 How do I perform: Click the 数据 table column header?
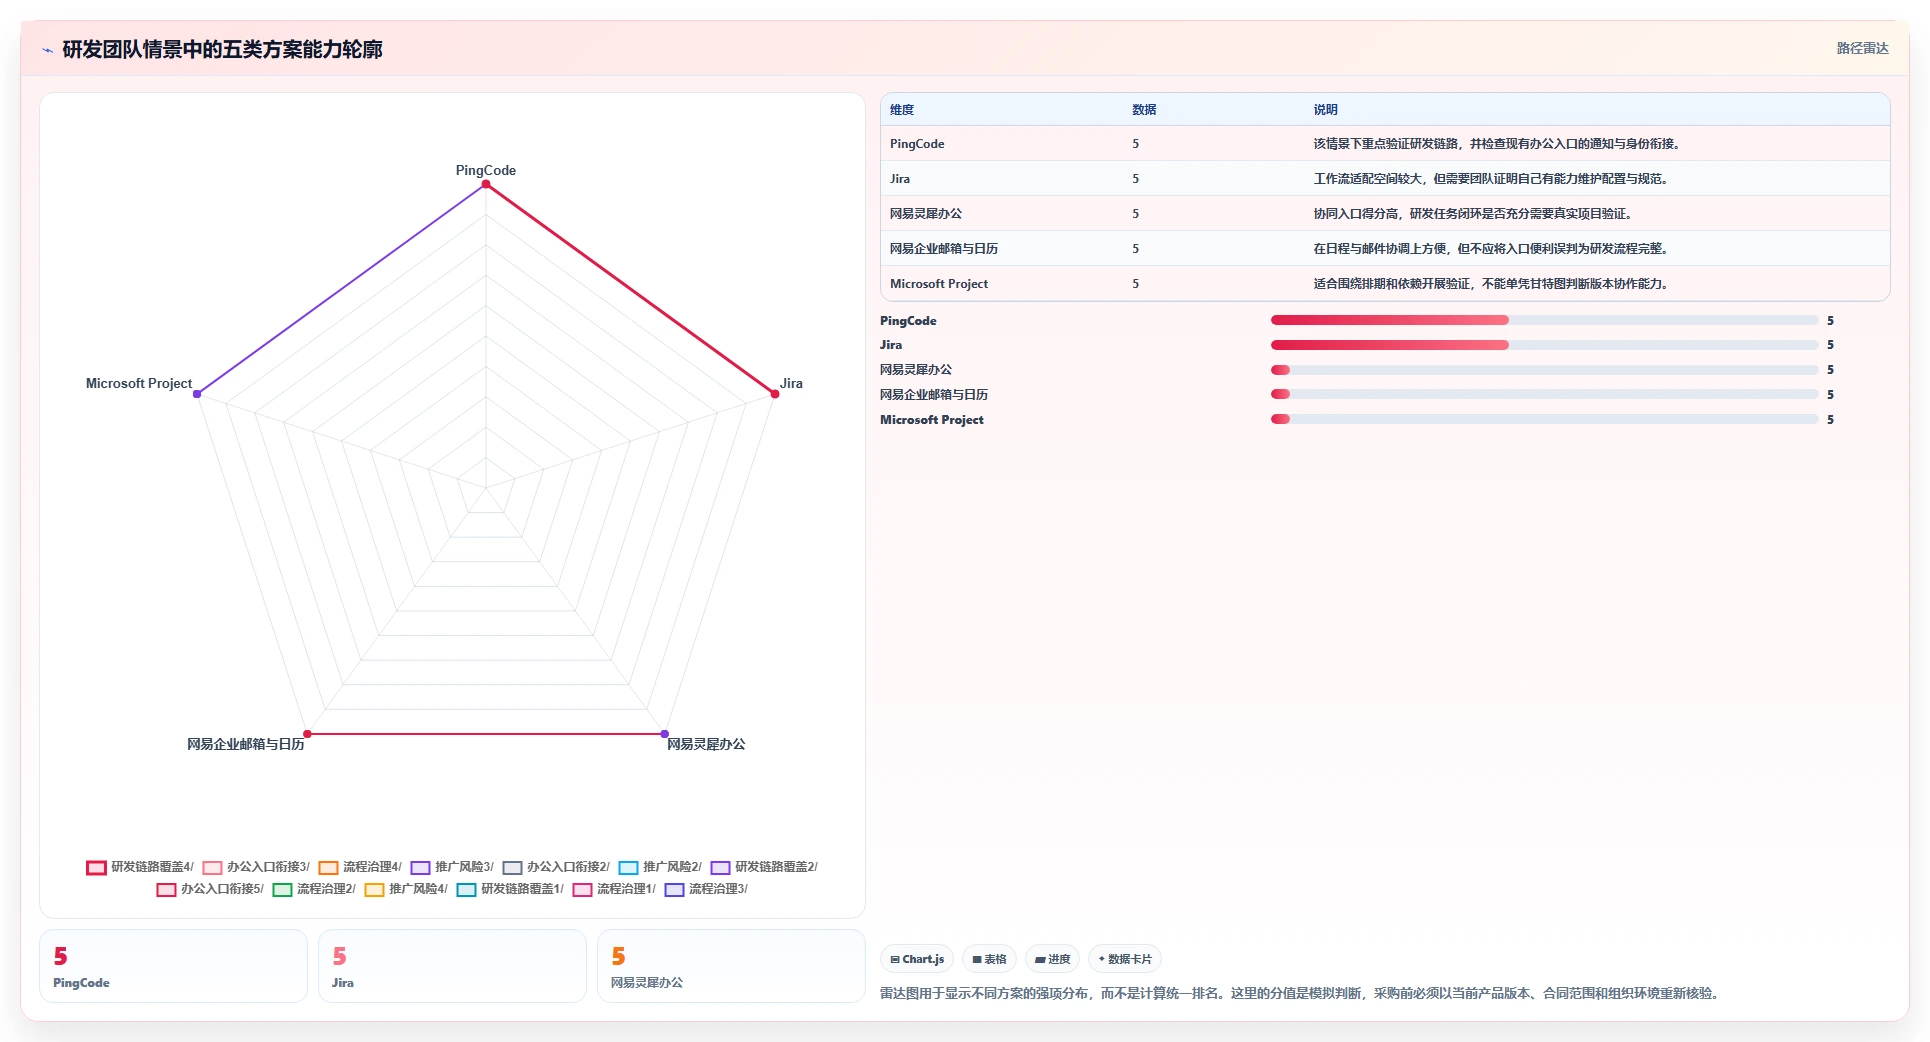click(x=1144, y=110)
